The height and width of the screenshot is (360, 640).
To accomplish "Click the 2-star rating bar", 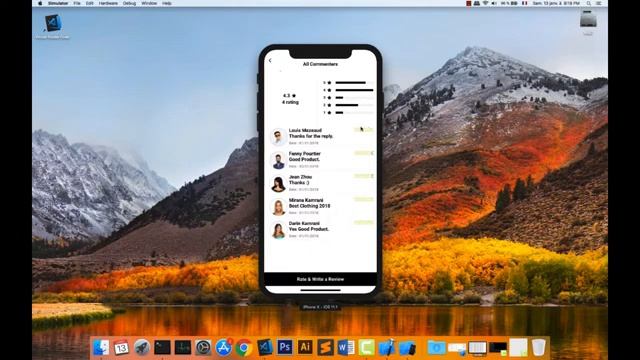I will click(354, 105).
